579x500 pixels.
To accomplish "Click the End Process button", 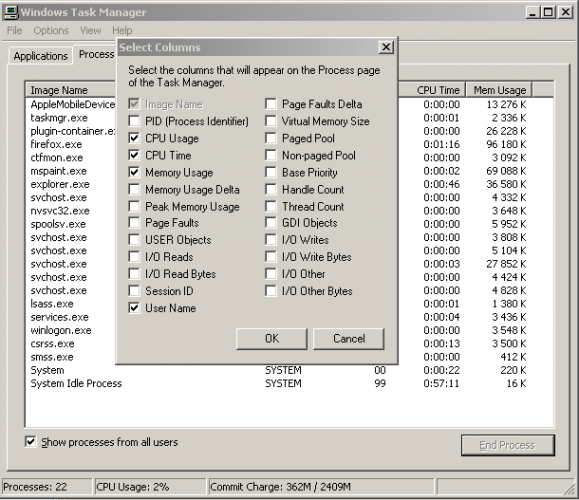I will coord(507,445).
